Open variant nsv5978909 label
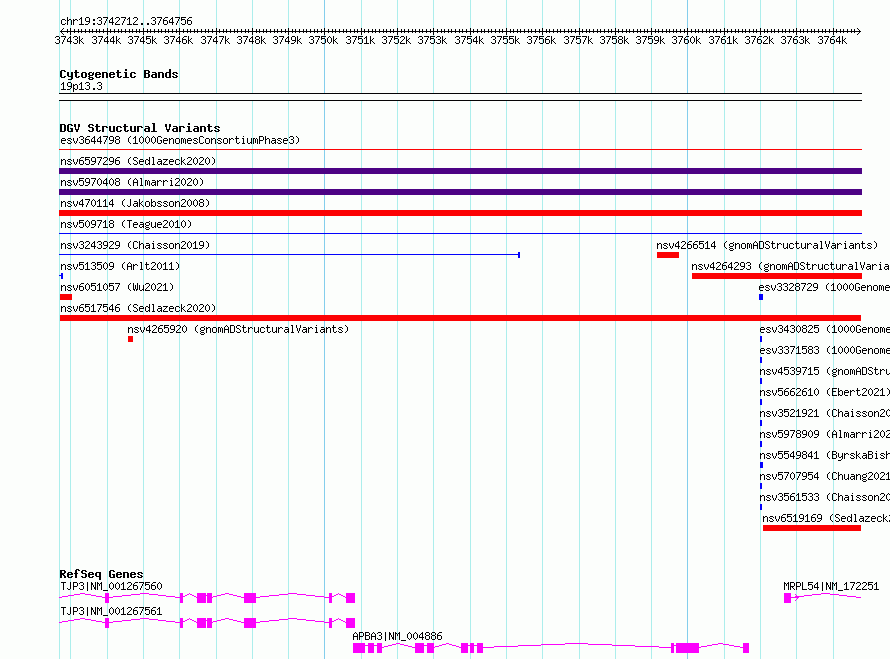Image resolution: width=890 pixels, height=659 pixels. coord(824,434)
